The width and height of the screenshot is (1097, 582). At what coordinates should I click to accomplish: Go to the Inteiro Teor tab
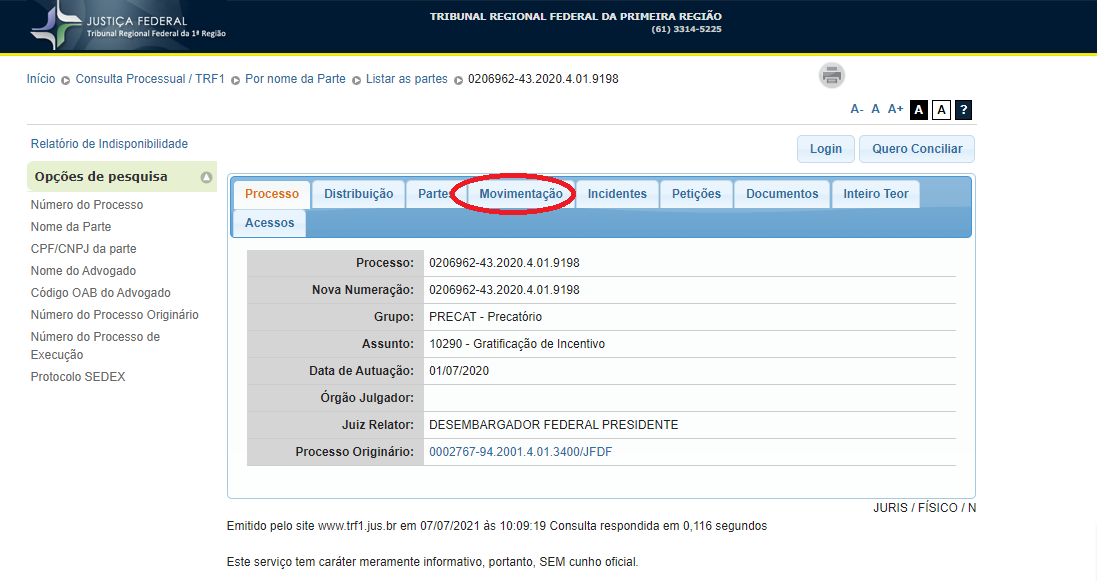[x=875, y=194]
